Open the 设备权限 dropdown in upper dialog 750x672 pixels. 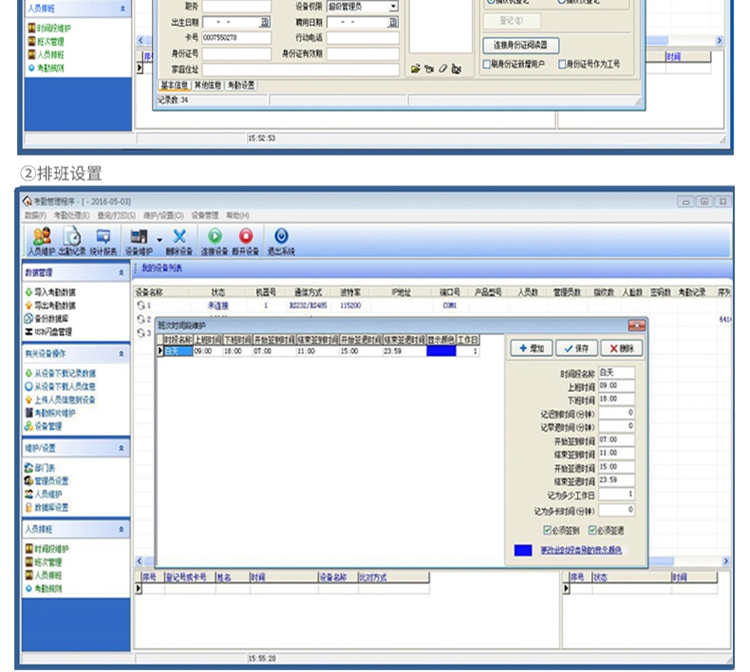(393, 6)
